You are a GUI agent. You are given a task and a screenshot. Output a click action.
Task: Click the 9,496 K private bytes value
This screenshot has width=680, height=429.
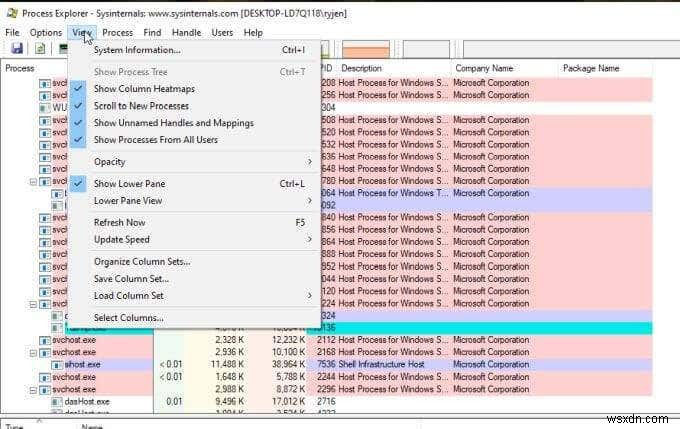(229, 402)
